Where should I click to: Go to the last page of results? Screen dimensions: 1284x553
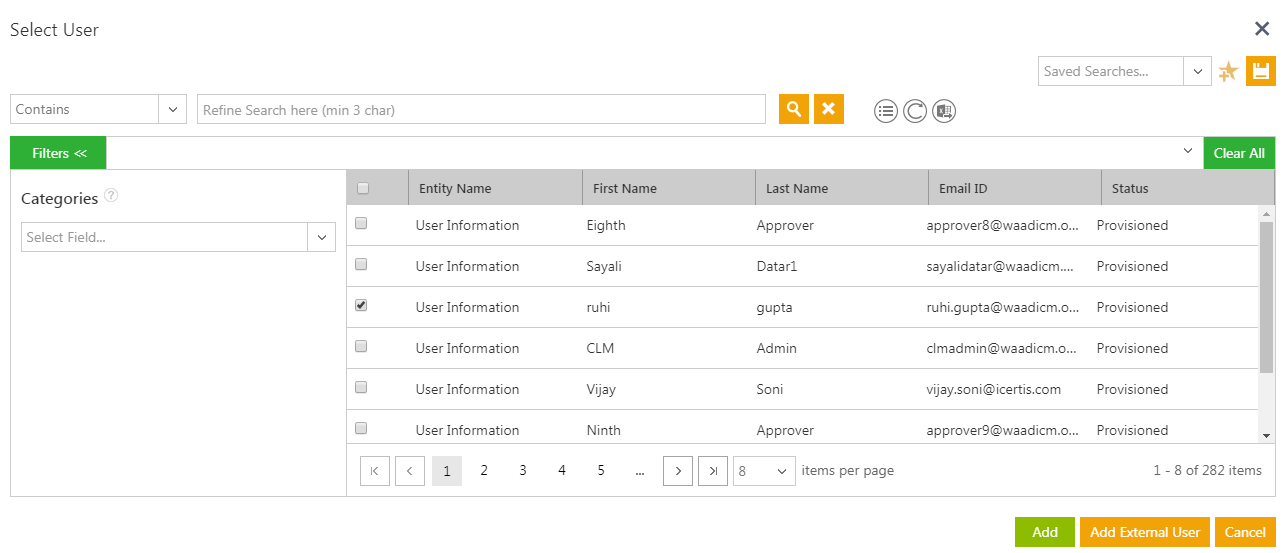tap(713, 471)
